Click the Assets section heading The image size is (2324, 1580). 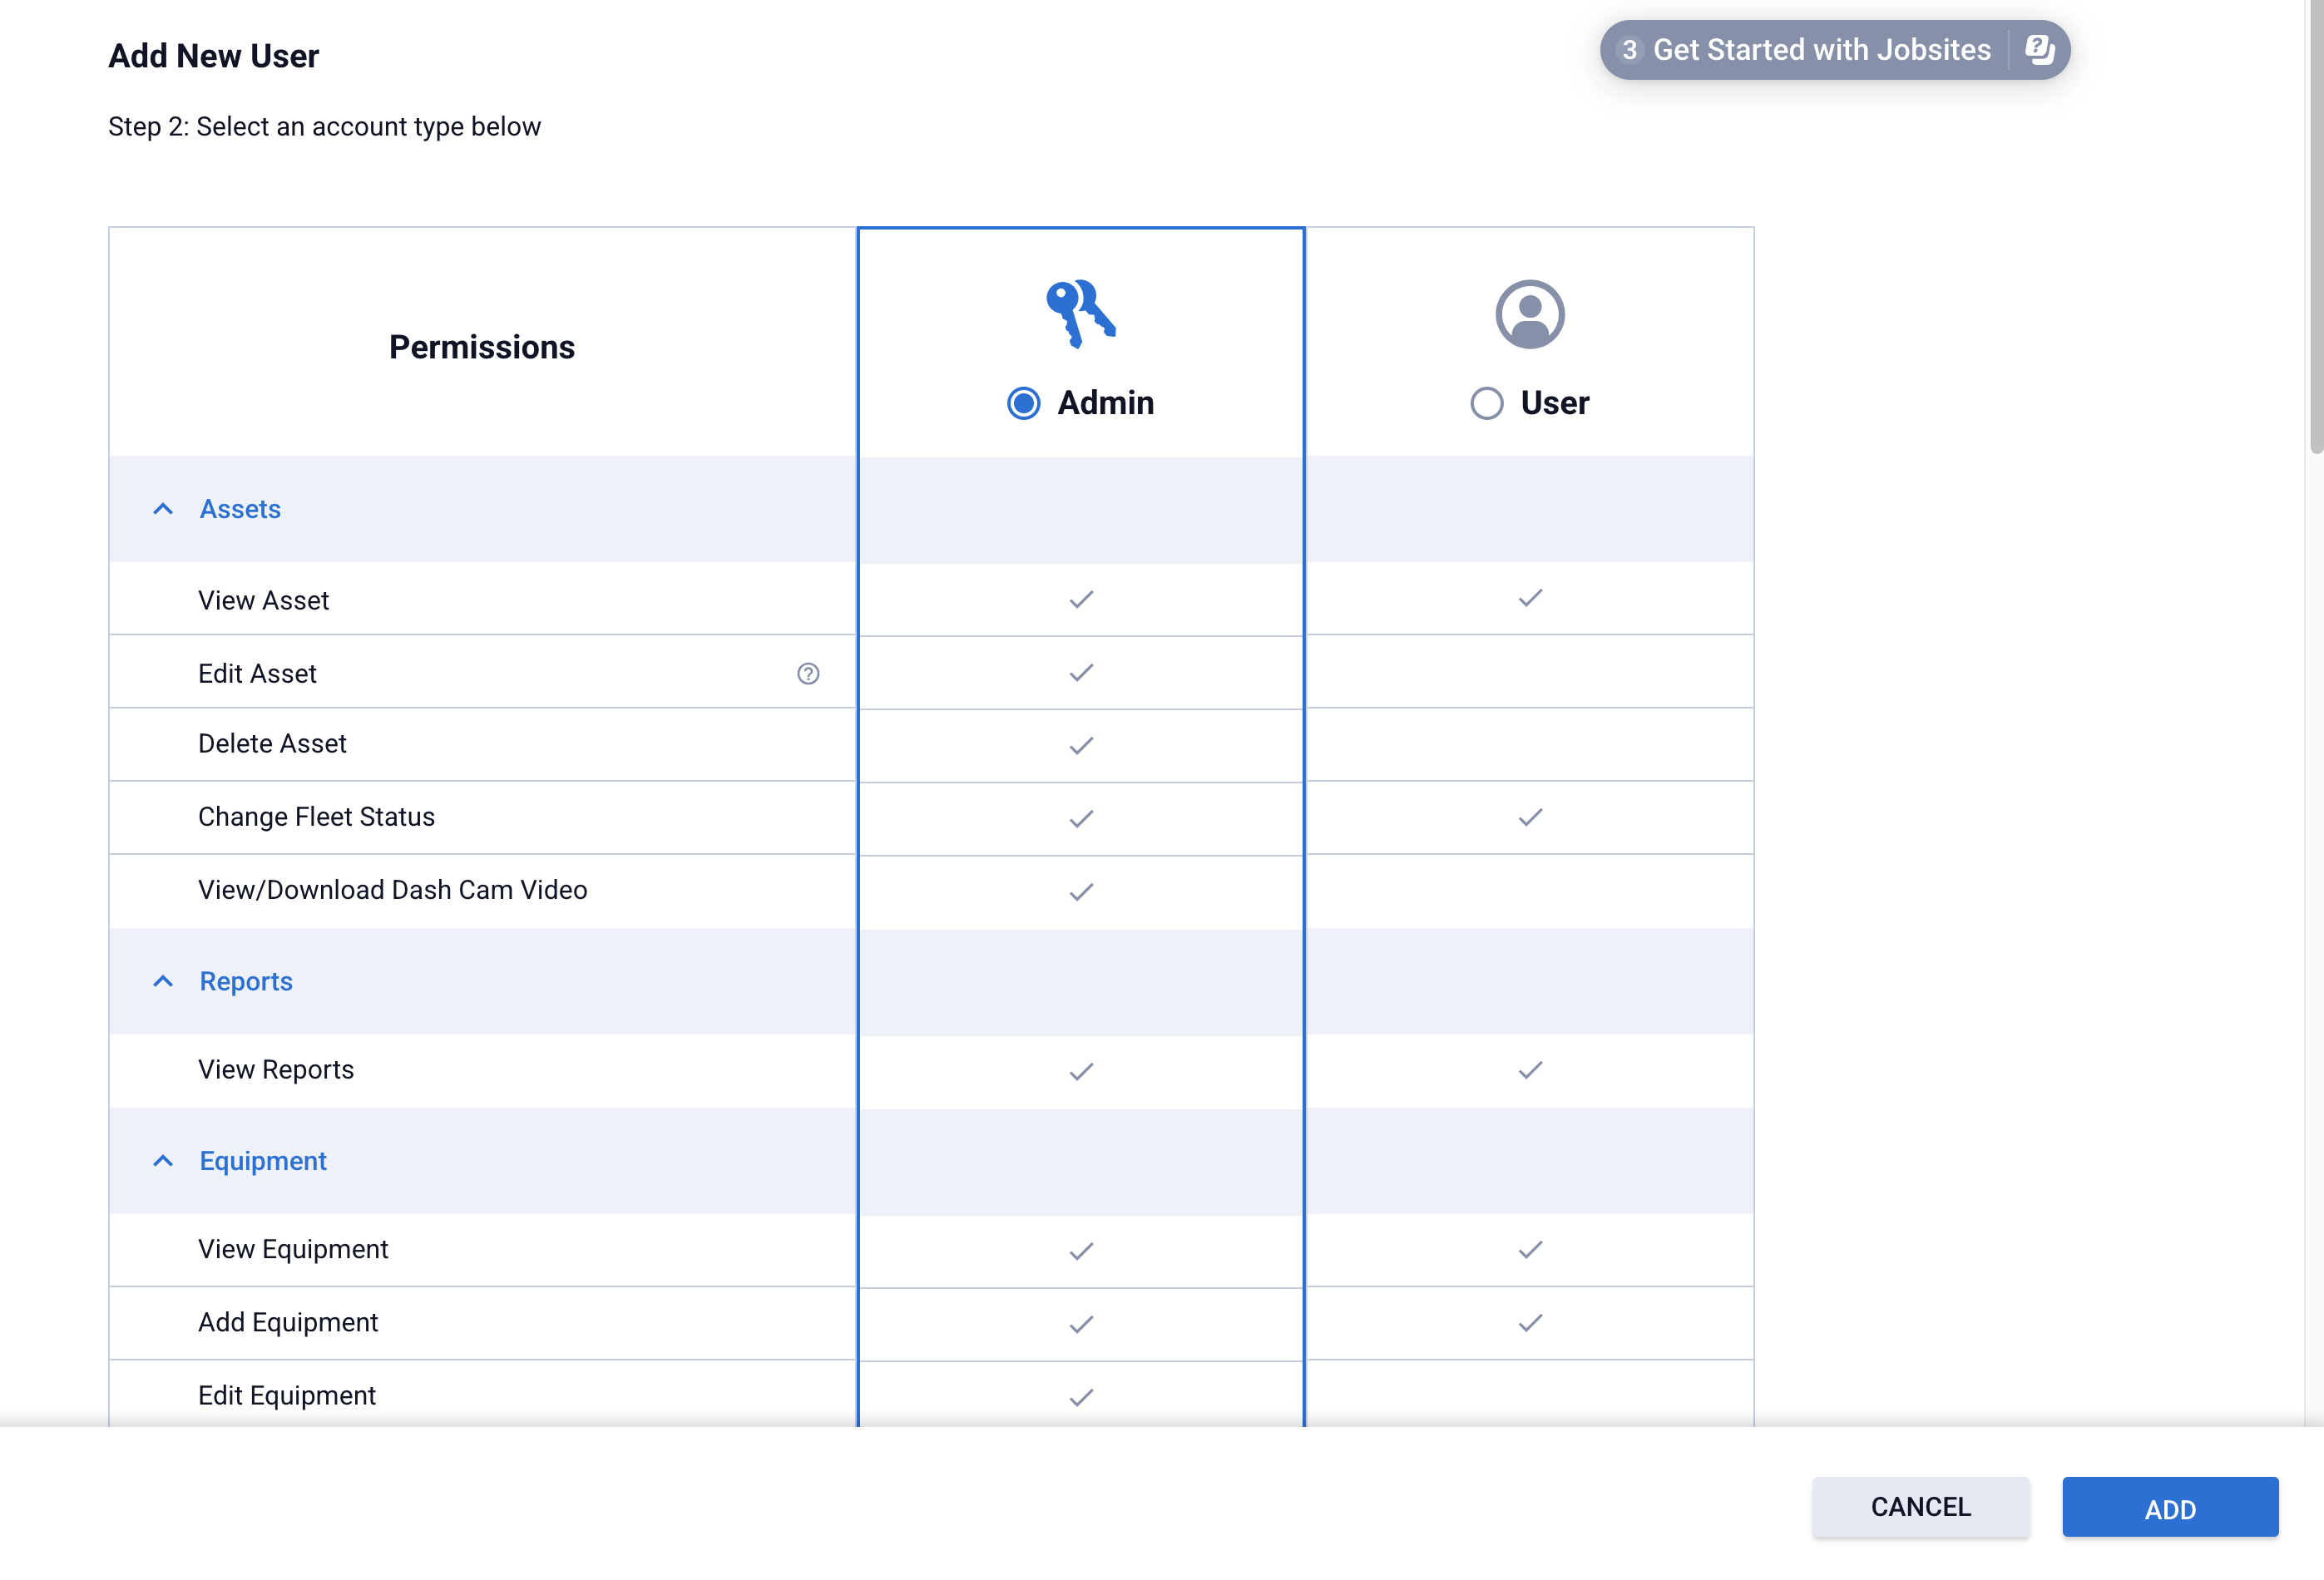[x=240, y=509]
